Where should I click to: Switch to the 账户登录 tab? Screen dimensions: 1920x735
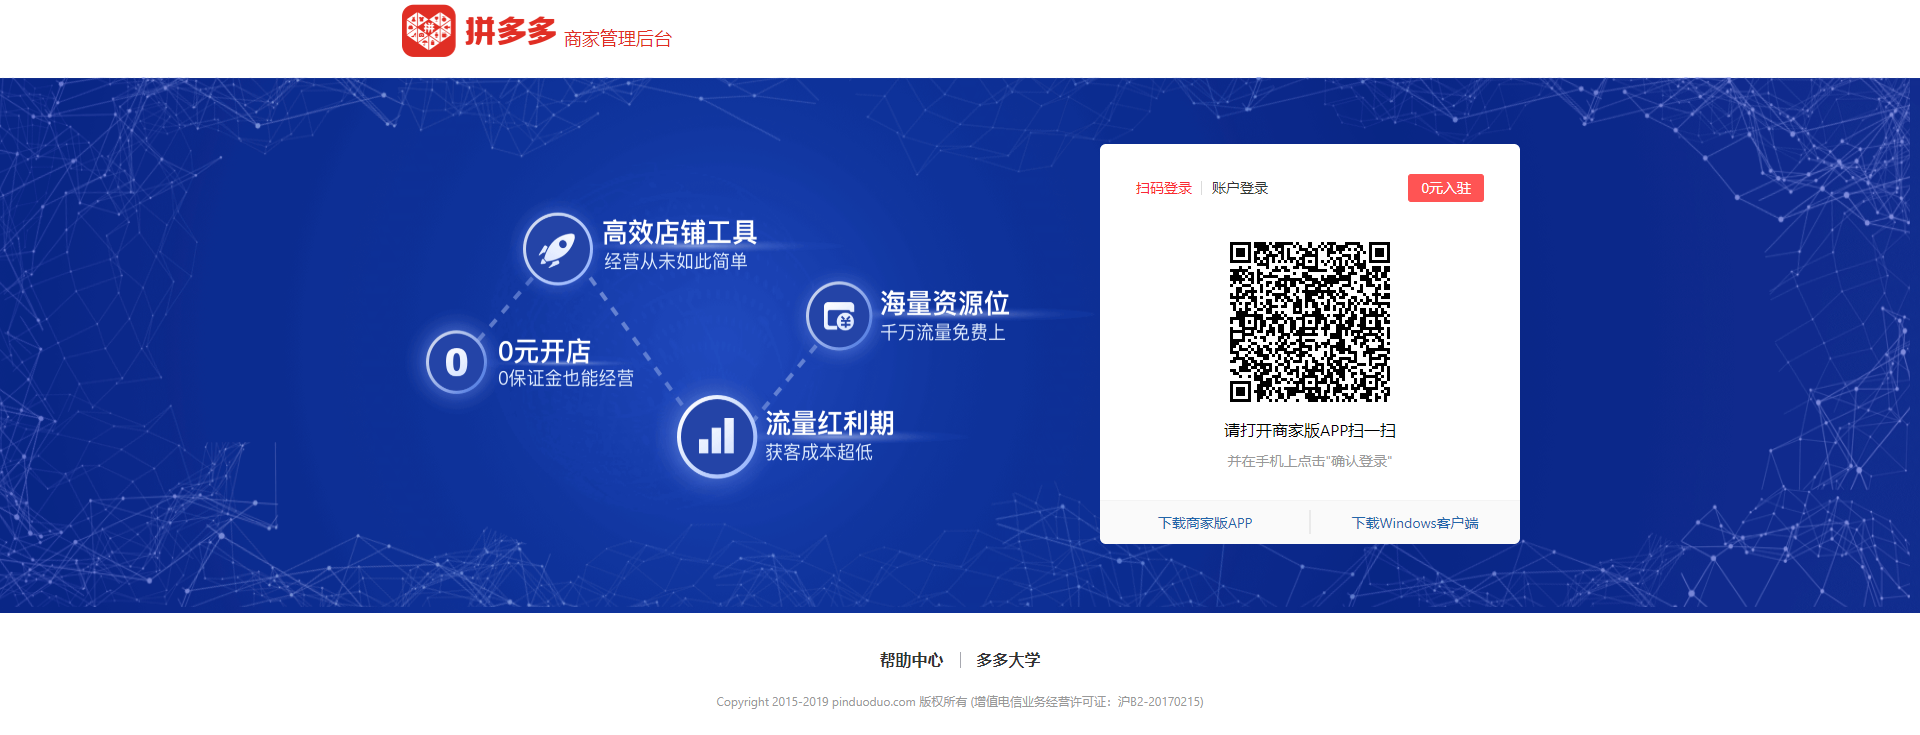[x=1240, y=188]
